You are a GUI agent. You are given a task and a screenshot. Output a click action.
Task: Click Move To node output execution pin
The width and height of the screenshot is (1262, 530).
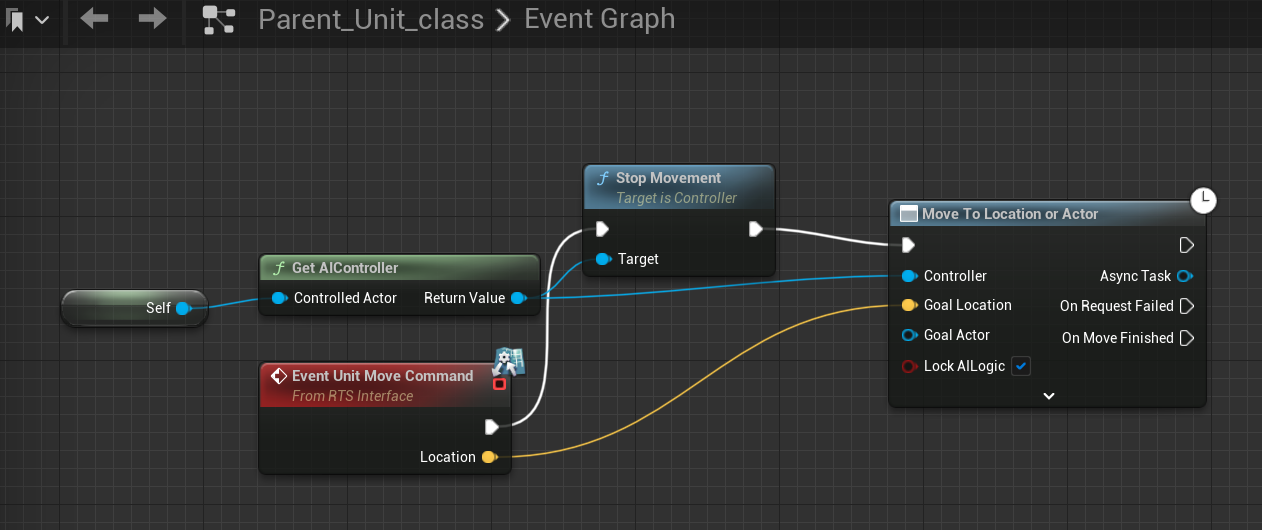point(1186,245)
